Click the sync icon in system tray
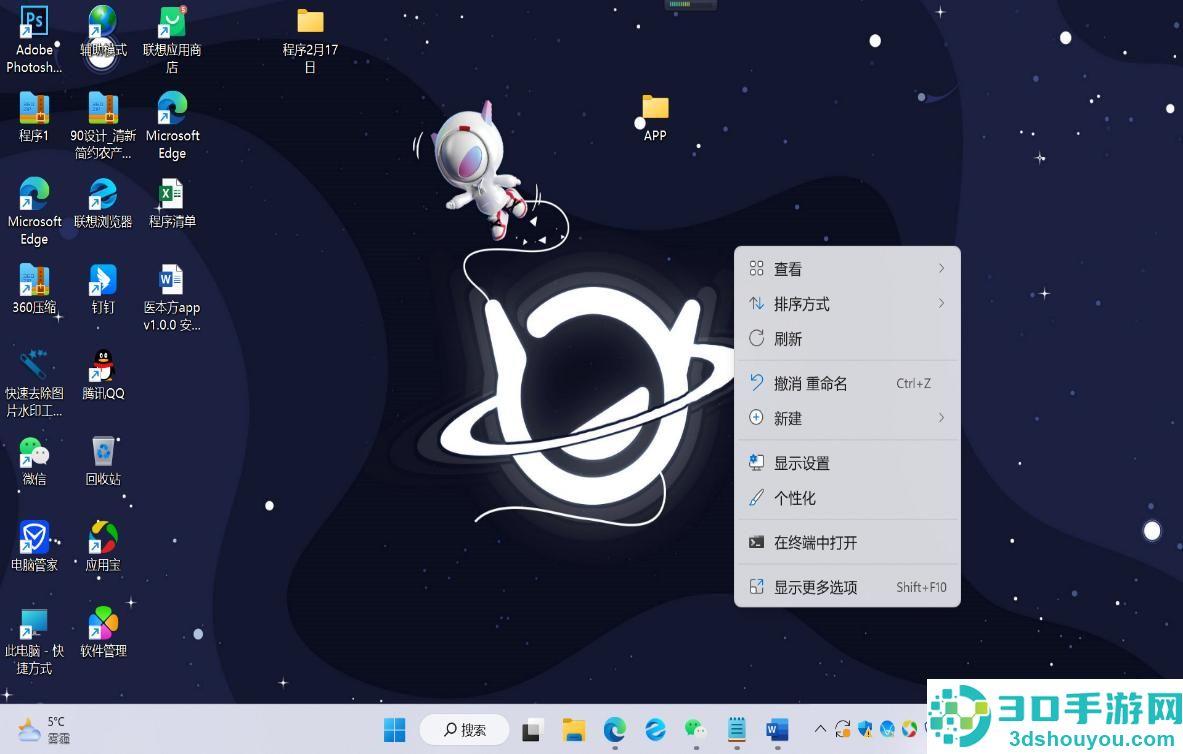Screen dimensions: 1183x754 click(843, 729)
